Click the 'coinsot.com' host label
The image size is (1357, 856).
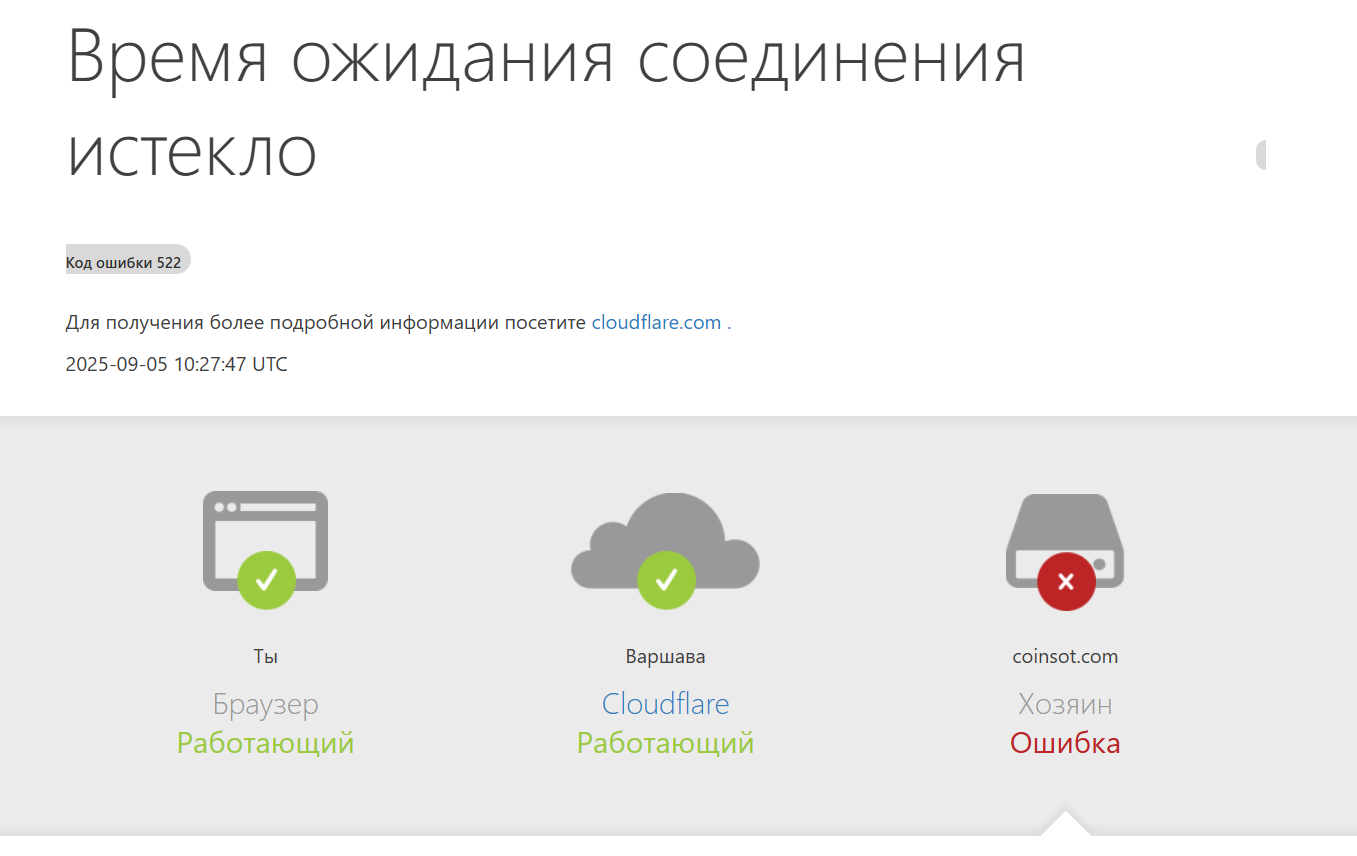(1065, 657)
